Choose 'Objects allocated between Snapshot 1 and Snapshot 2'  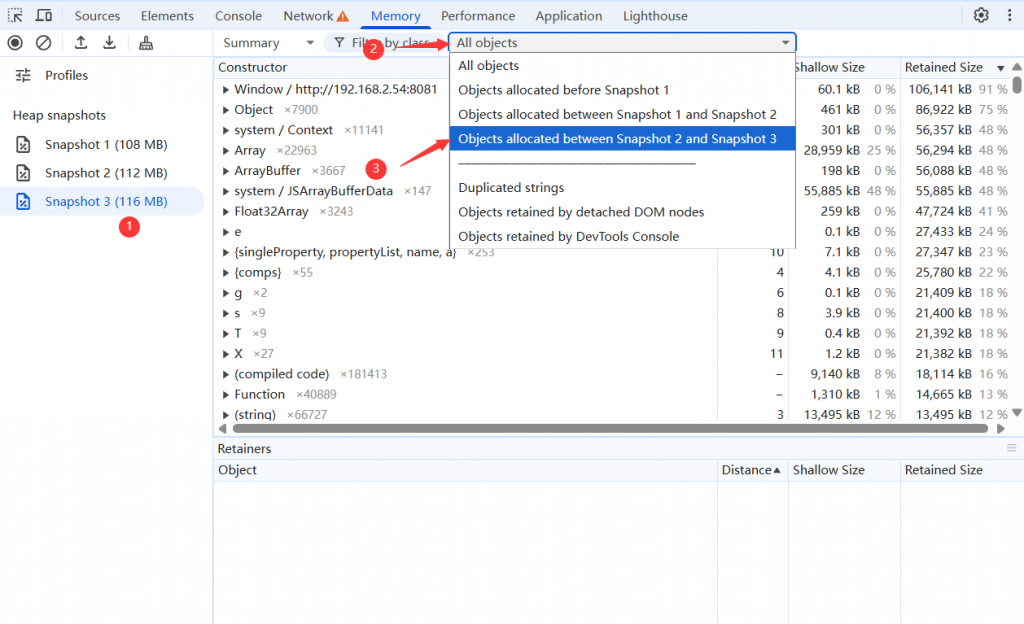(x=617, y=114)
